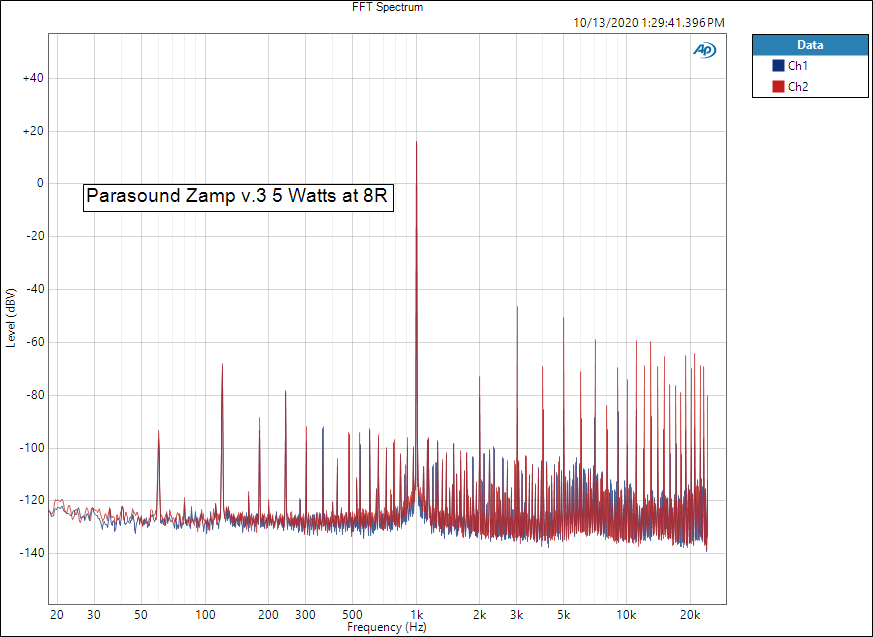The width and height of the screenshot is (873, 637).
Task: Select the Ch2 red color swatch
Action: tap(778, 86)
